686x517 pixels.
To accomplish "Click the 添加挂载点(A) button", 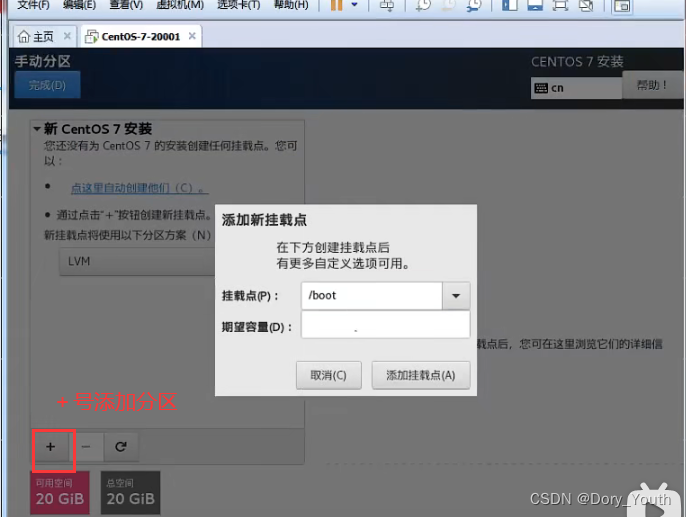I will tap(421, 375).
